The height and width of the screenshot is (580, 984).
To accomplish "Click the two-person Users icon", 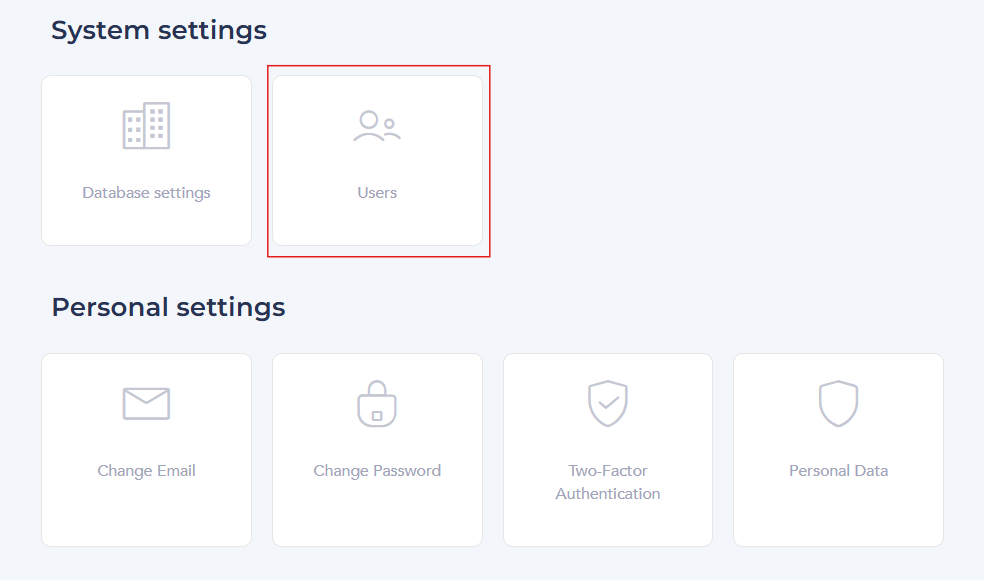I will [377, 126].
